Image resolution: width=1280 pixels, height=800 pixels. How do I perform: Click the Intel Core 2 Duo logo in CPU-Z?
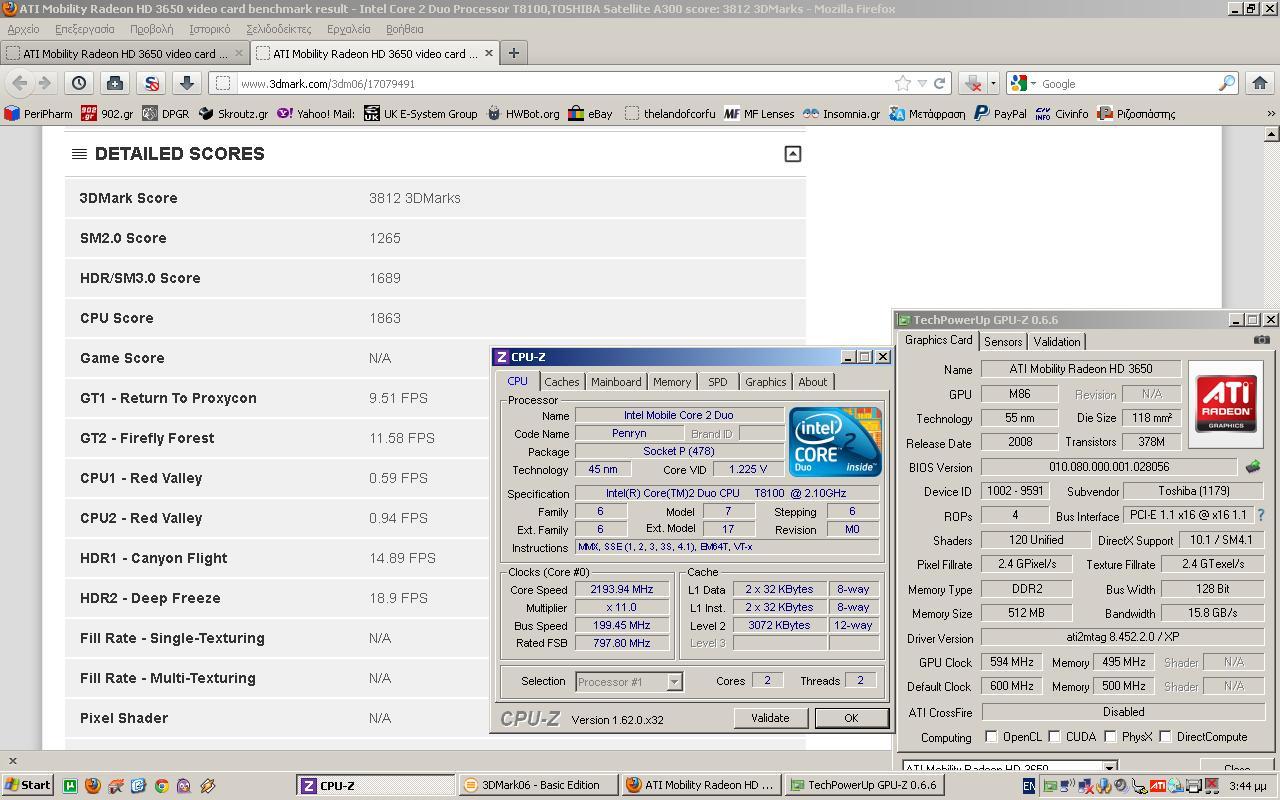click(835, 441)
